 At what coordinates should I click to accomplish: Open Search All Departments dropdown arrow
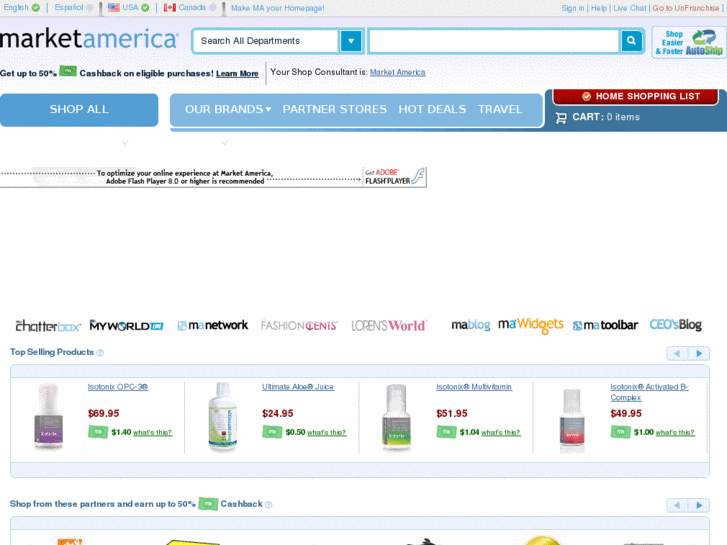point(351,41)
